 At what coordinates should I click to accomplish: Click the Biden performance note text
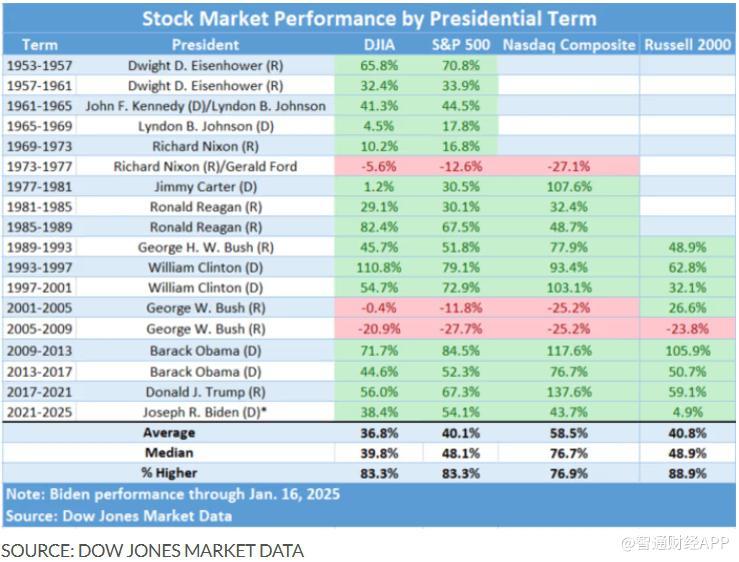click(x=172, y=494)
